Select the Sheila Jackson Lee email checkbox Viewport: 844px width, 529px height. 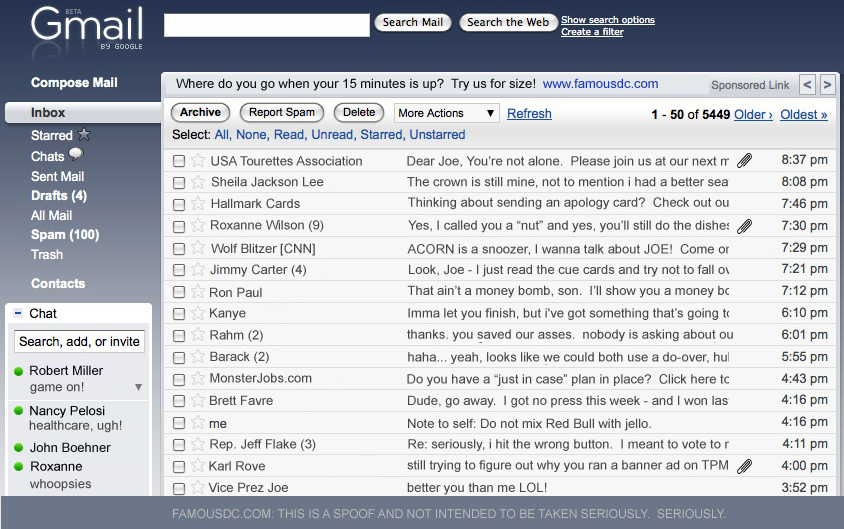point(179,183)
